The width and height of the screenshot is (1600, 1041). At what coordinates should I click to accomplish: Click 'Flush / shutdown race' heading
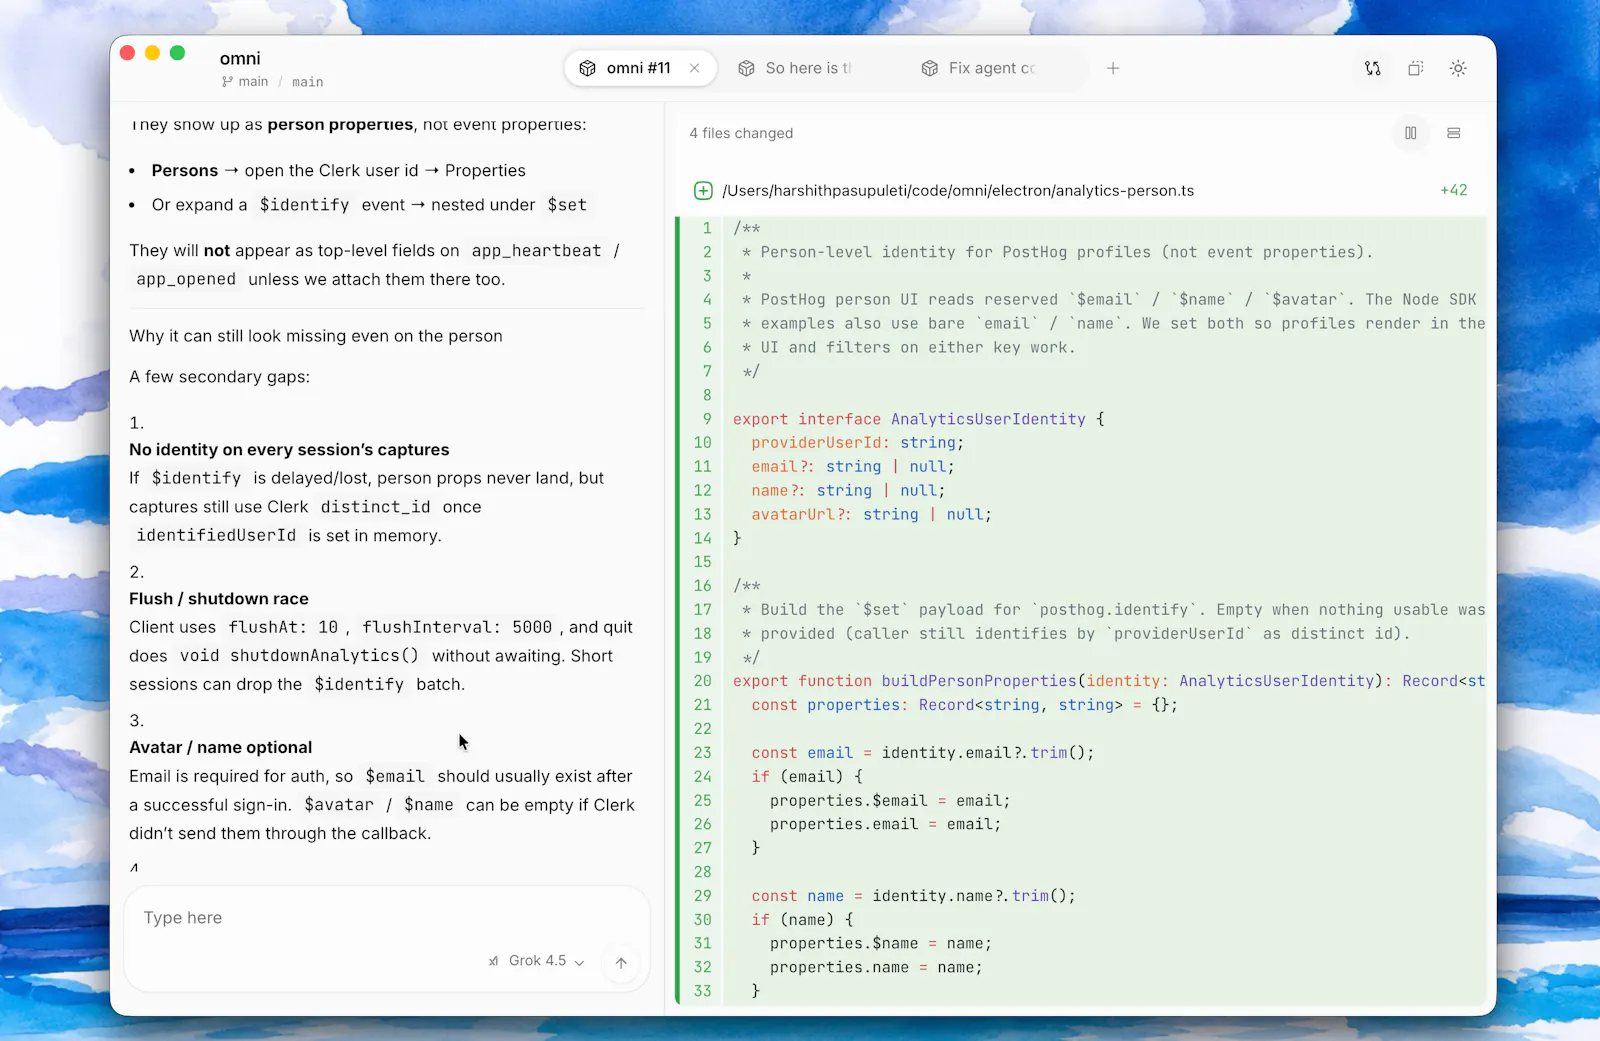pyautogui.click(x=219, y=599)
